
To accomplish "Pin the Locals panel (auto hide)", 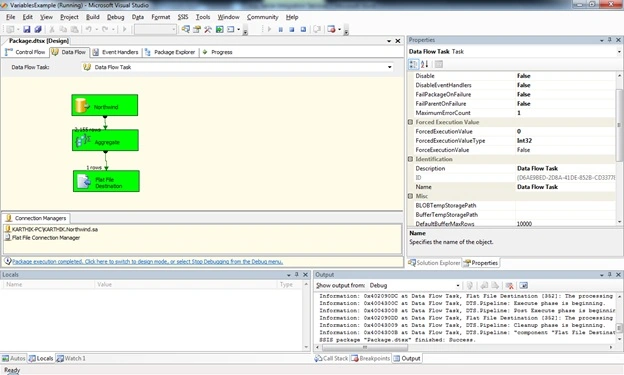I will coord(296,275).
